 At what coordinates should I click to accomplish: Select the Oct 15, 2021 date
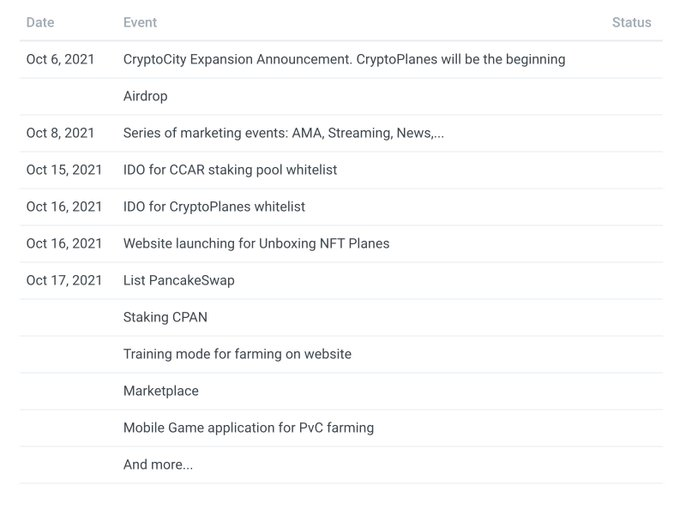[64, 170]
